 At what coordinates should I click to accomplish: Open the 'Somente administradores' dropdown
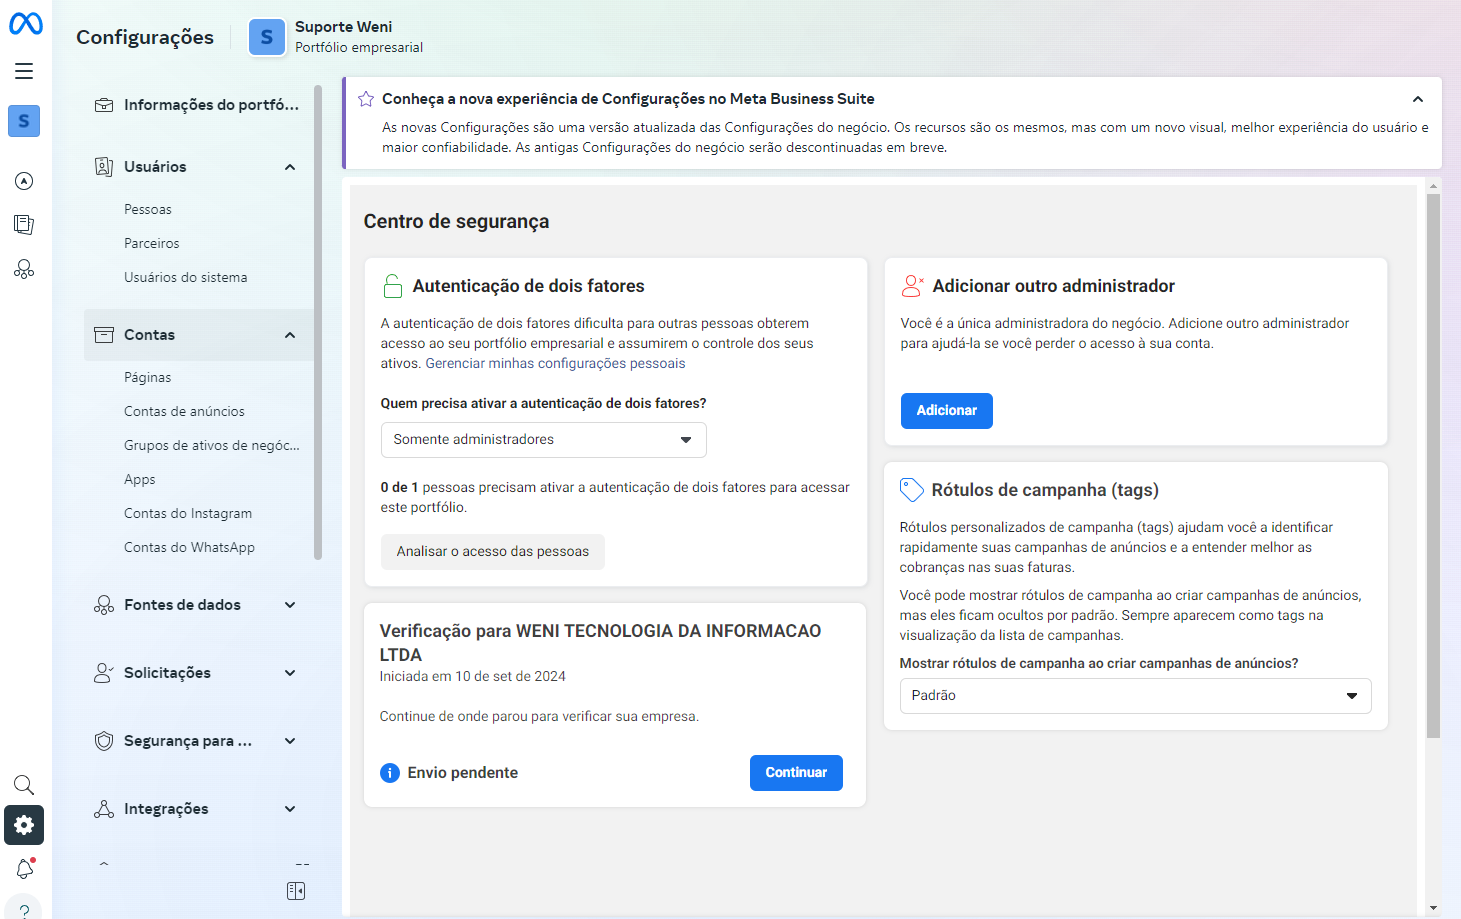543,439
